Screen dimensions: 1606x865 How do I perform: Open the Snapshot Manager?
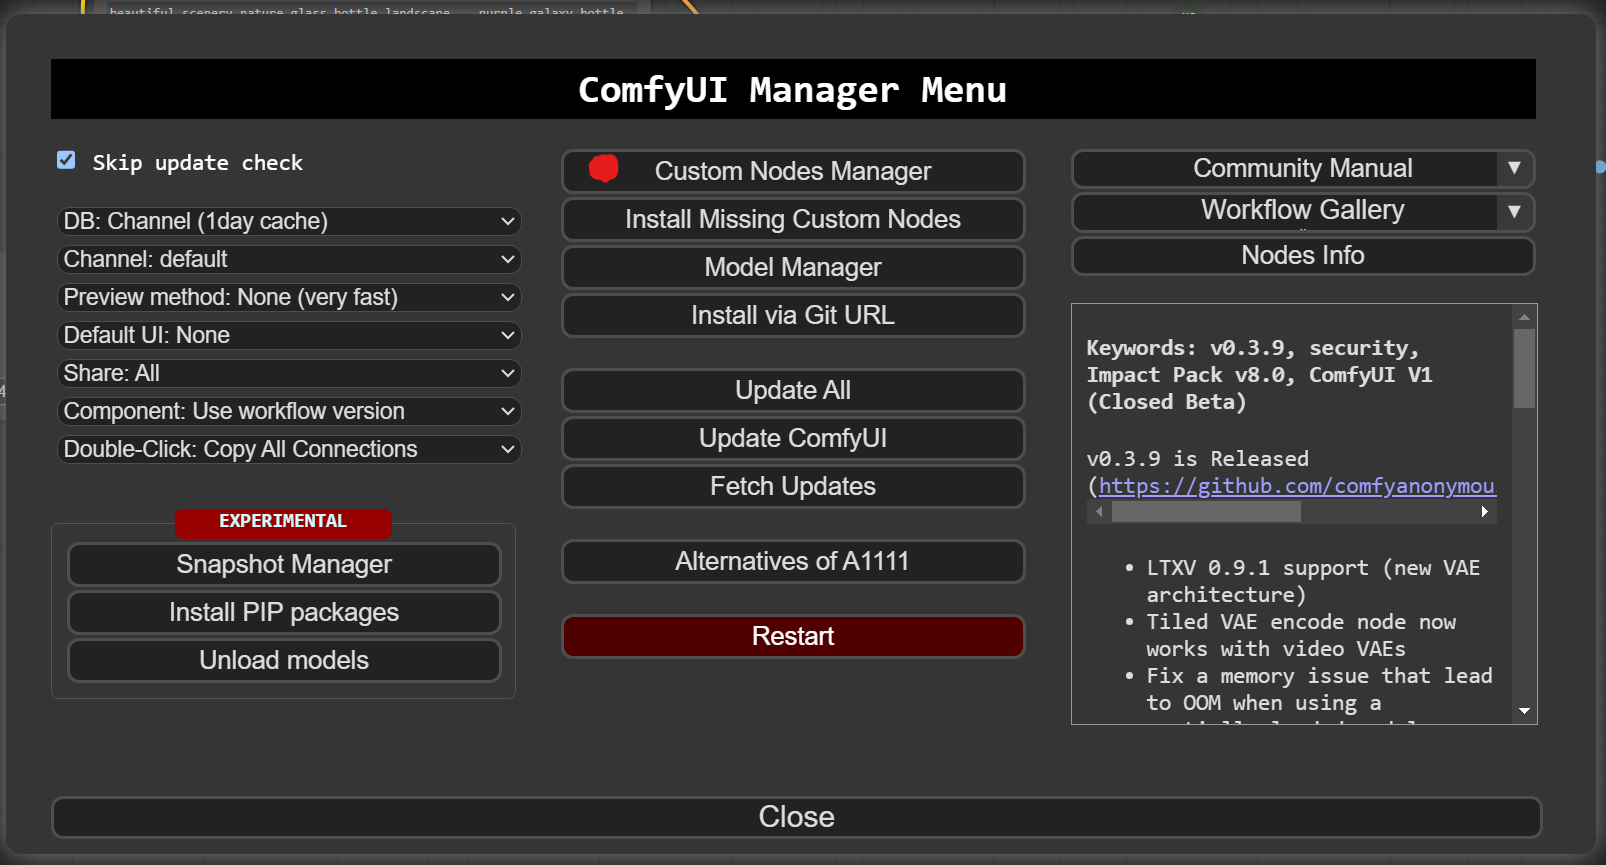click(284, 564)
